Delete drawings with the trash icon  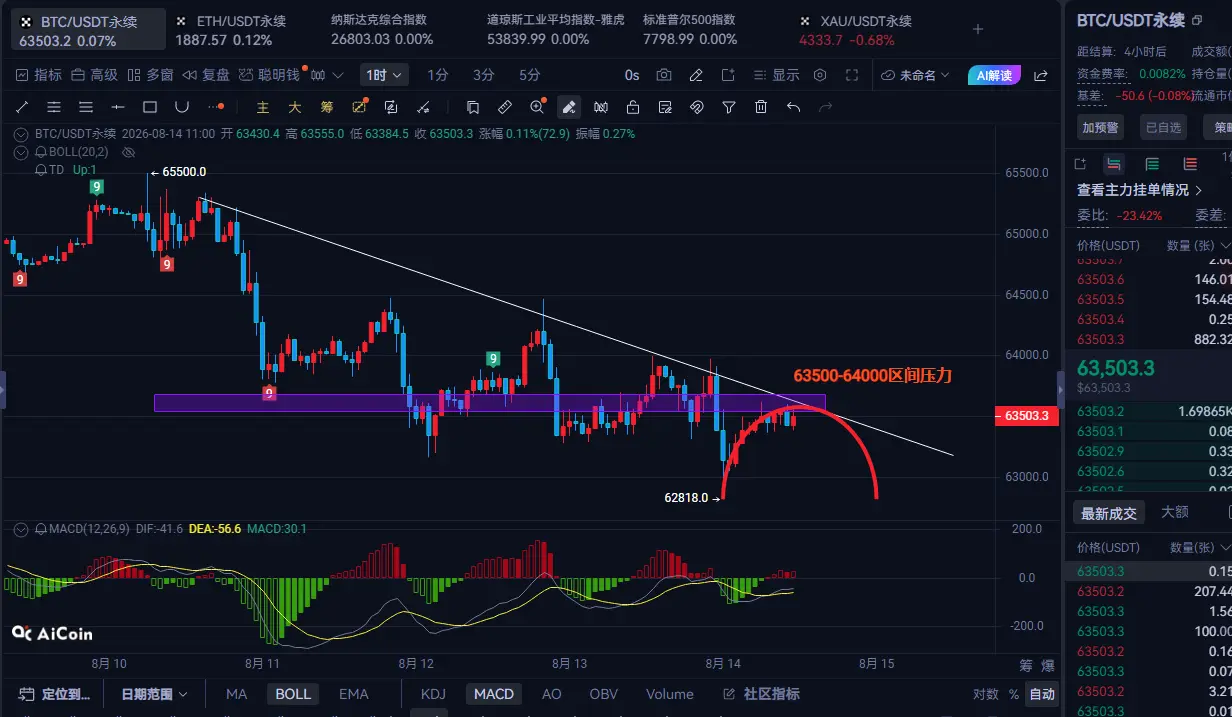(x=761, y=107)
